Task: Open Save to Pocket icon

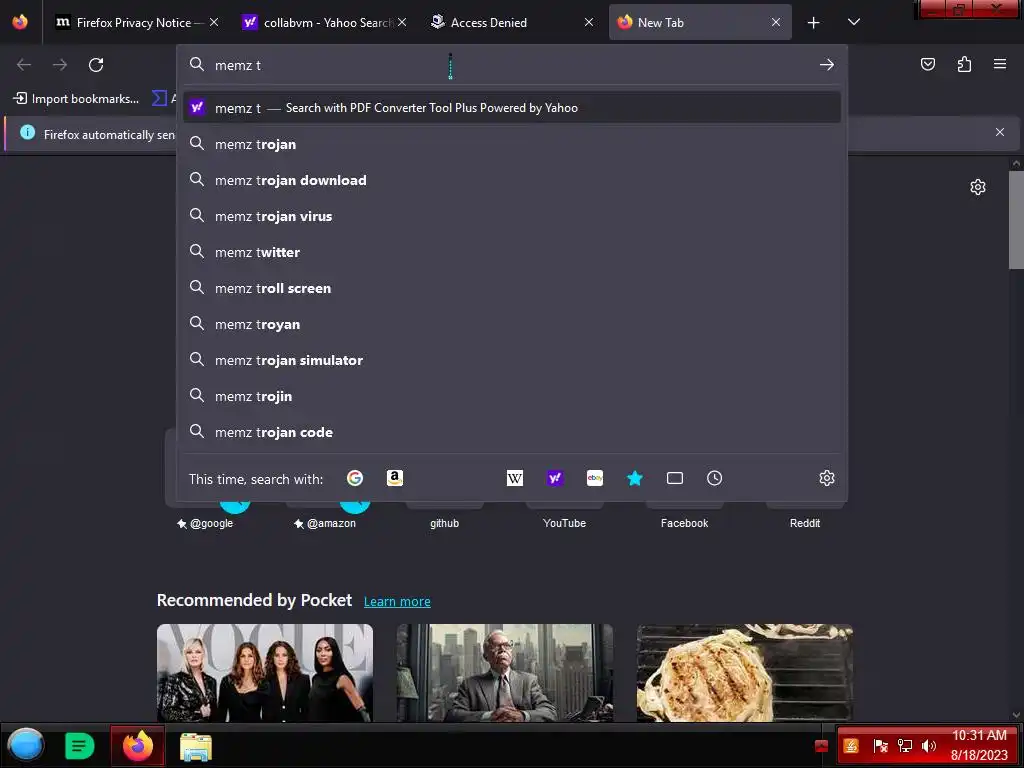Action: (927, 64)
